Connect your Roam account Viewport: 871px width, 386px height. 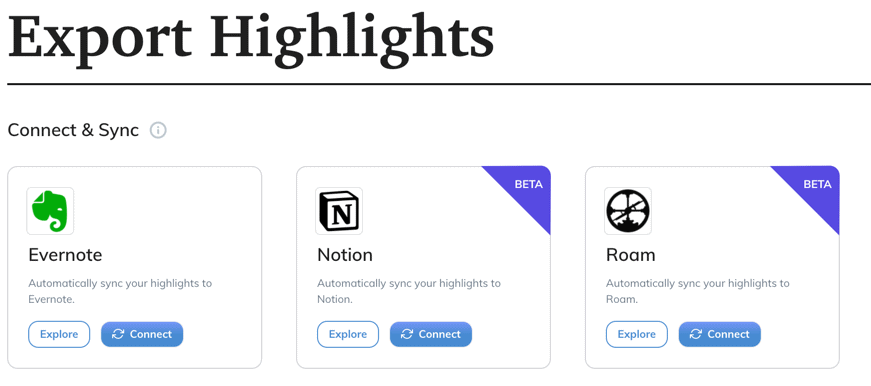(719, 334)
